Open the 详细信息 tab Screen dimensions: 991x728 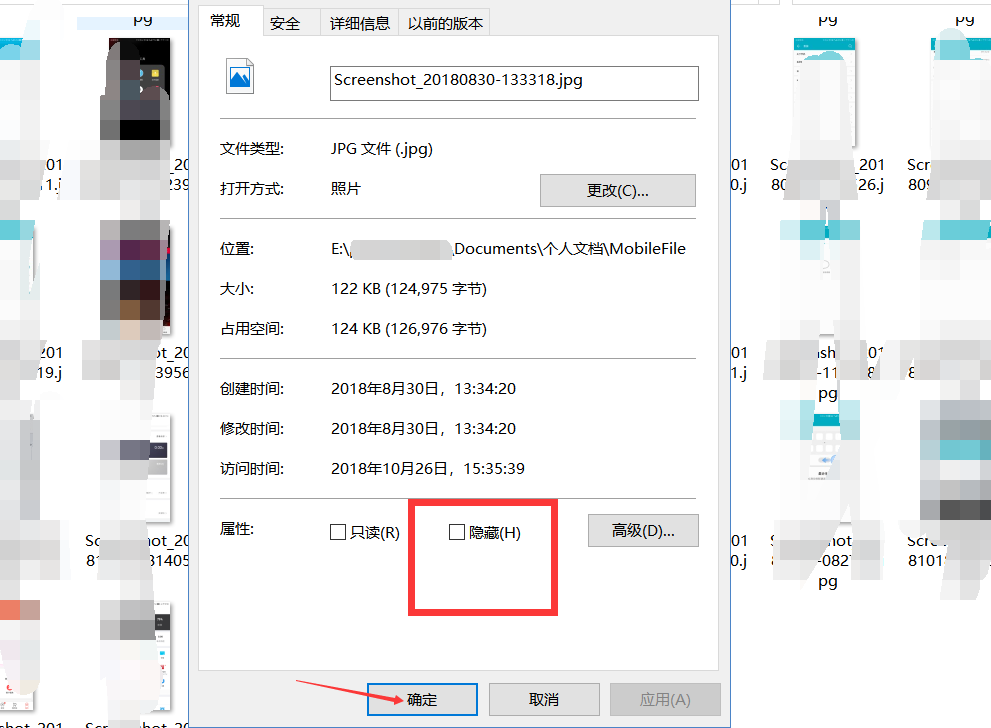click(360, 21)
